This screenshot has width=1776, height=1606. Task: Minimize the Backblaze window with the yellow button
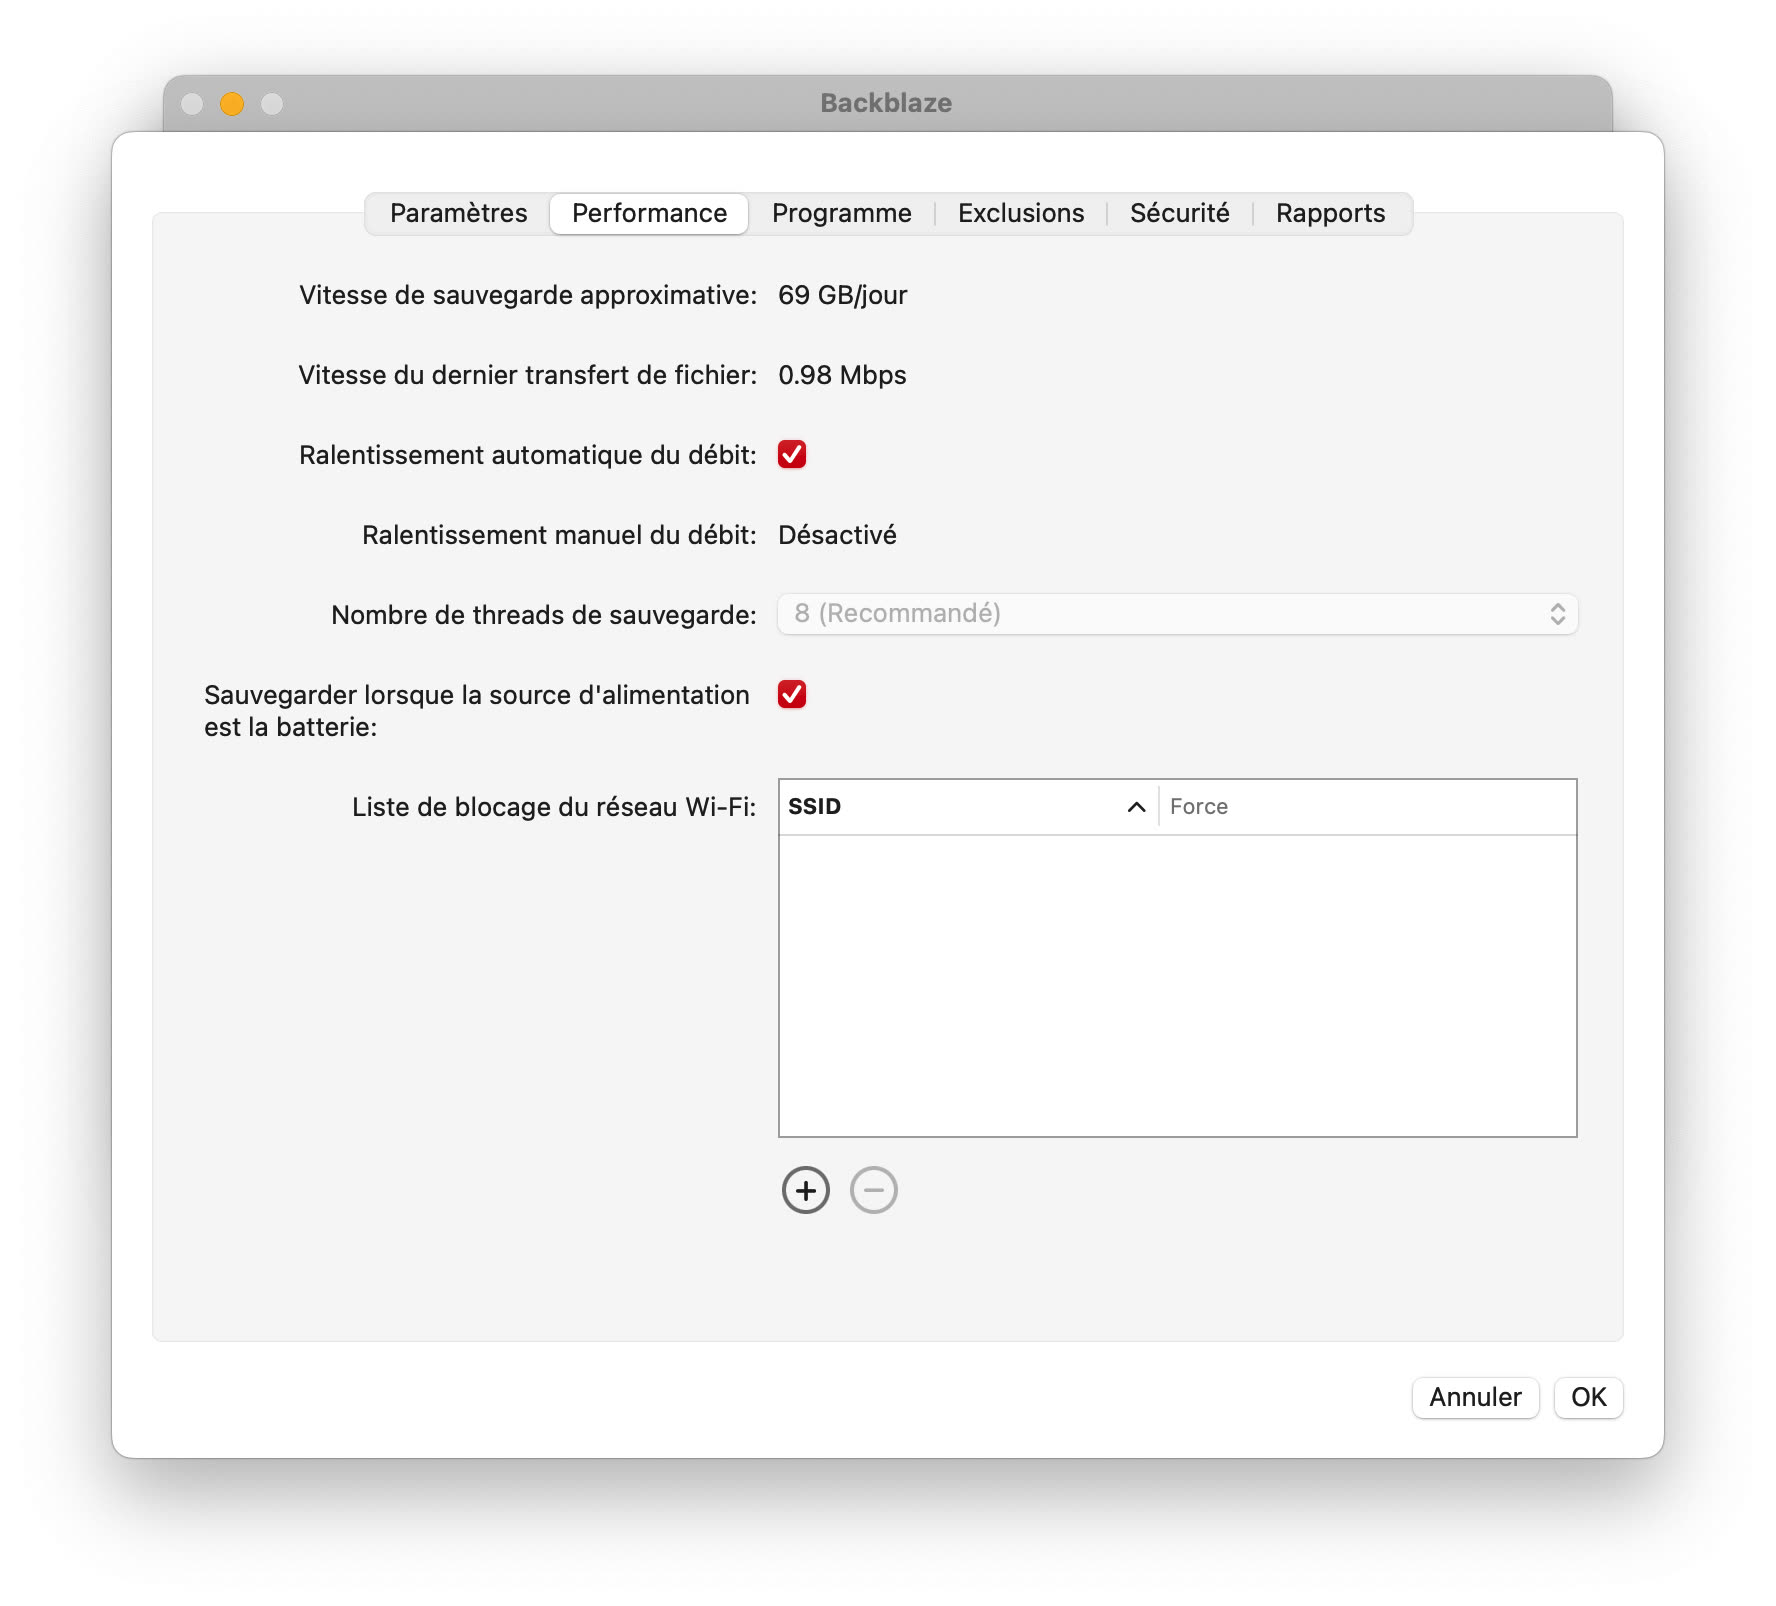232,104
